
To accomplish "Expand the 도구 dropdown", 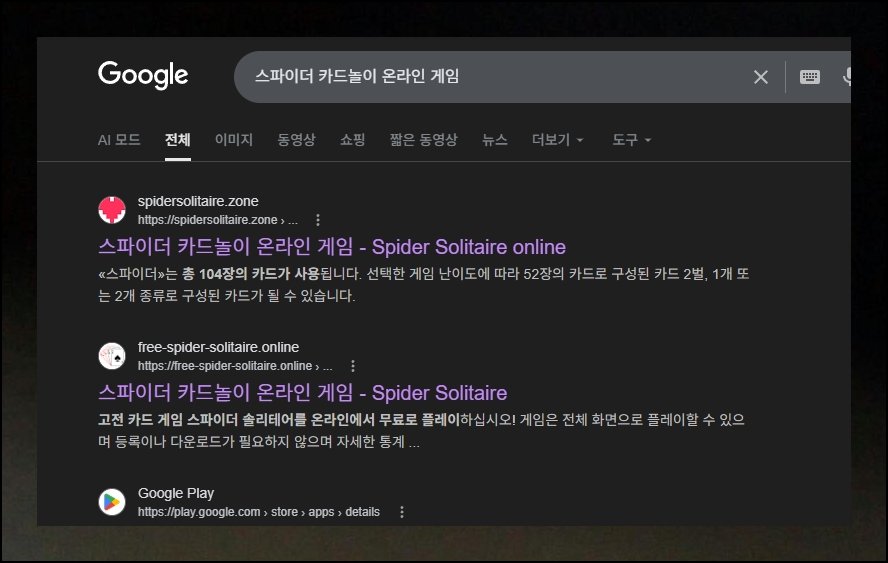I will pyautogui.click(x=631, y=140).
